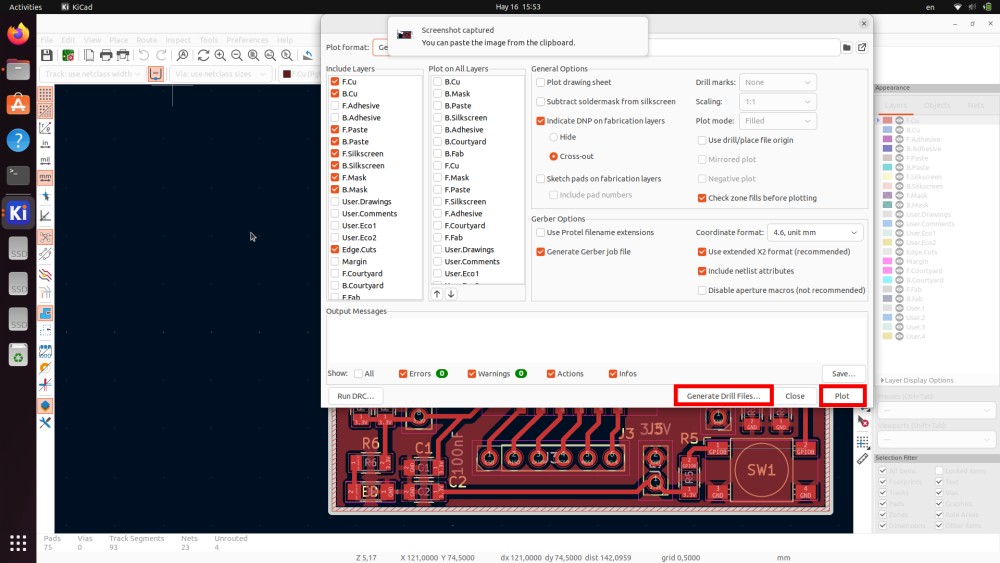
Task: Open Ubuntu Software in the dock
Action: pyautogui.click(x=18, y=104)
